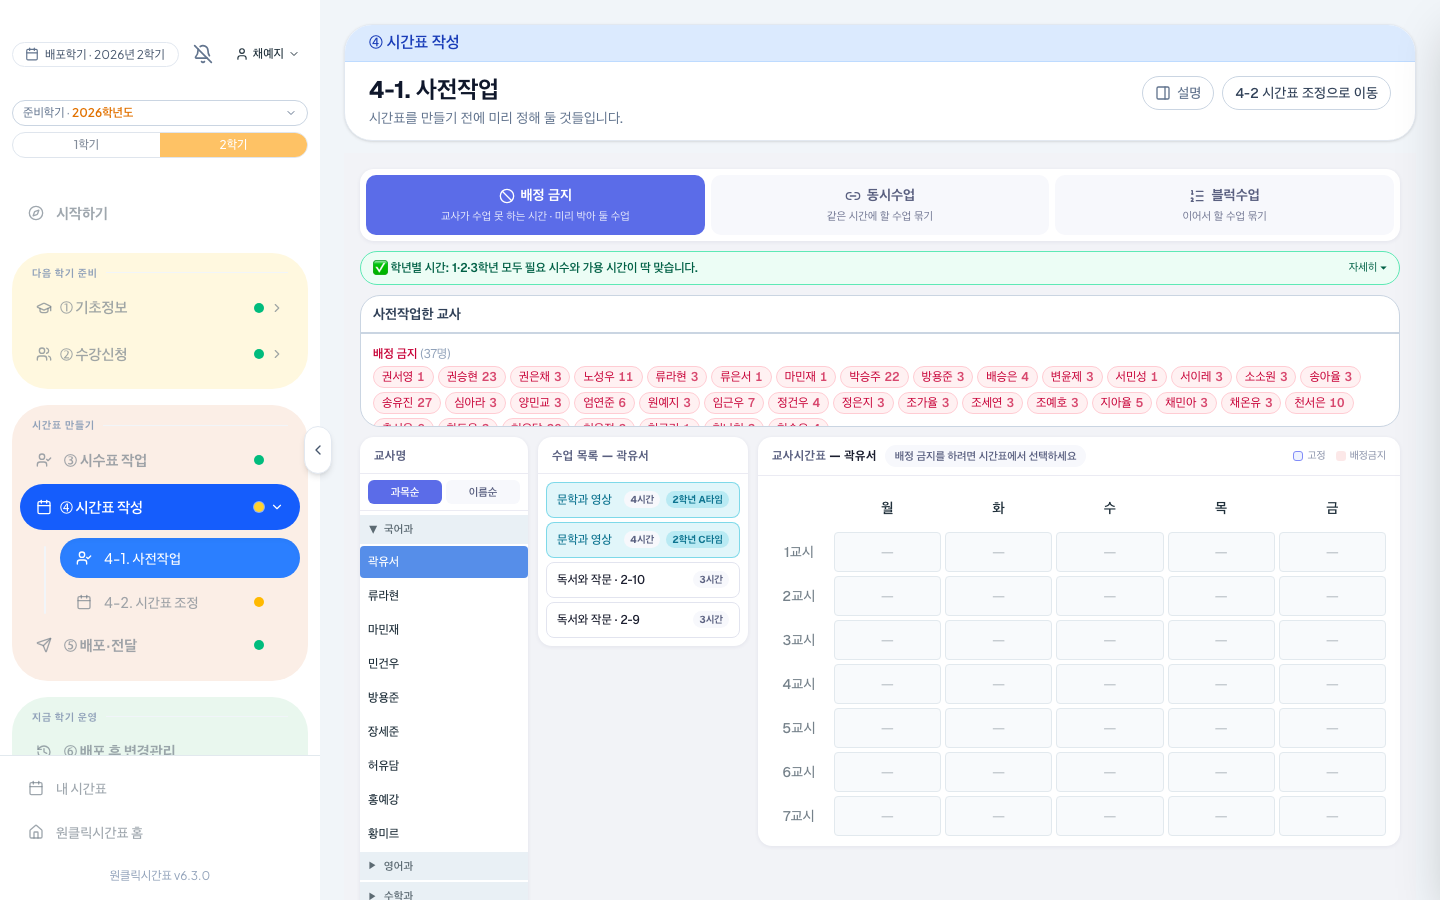Mute notifications with the bell icon

click(x=203, y=54)
